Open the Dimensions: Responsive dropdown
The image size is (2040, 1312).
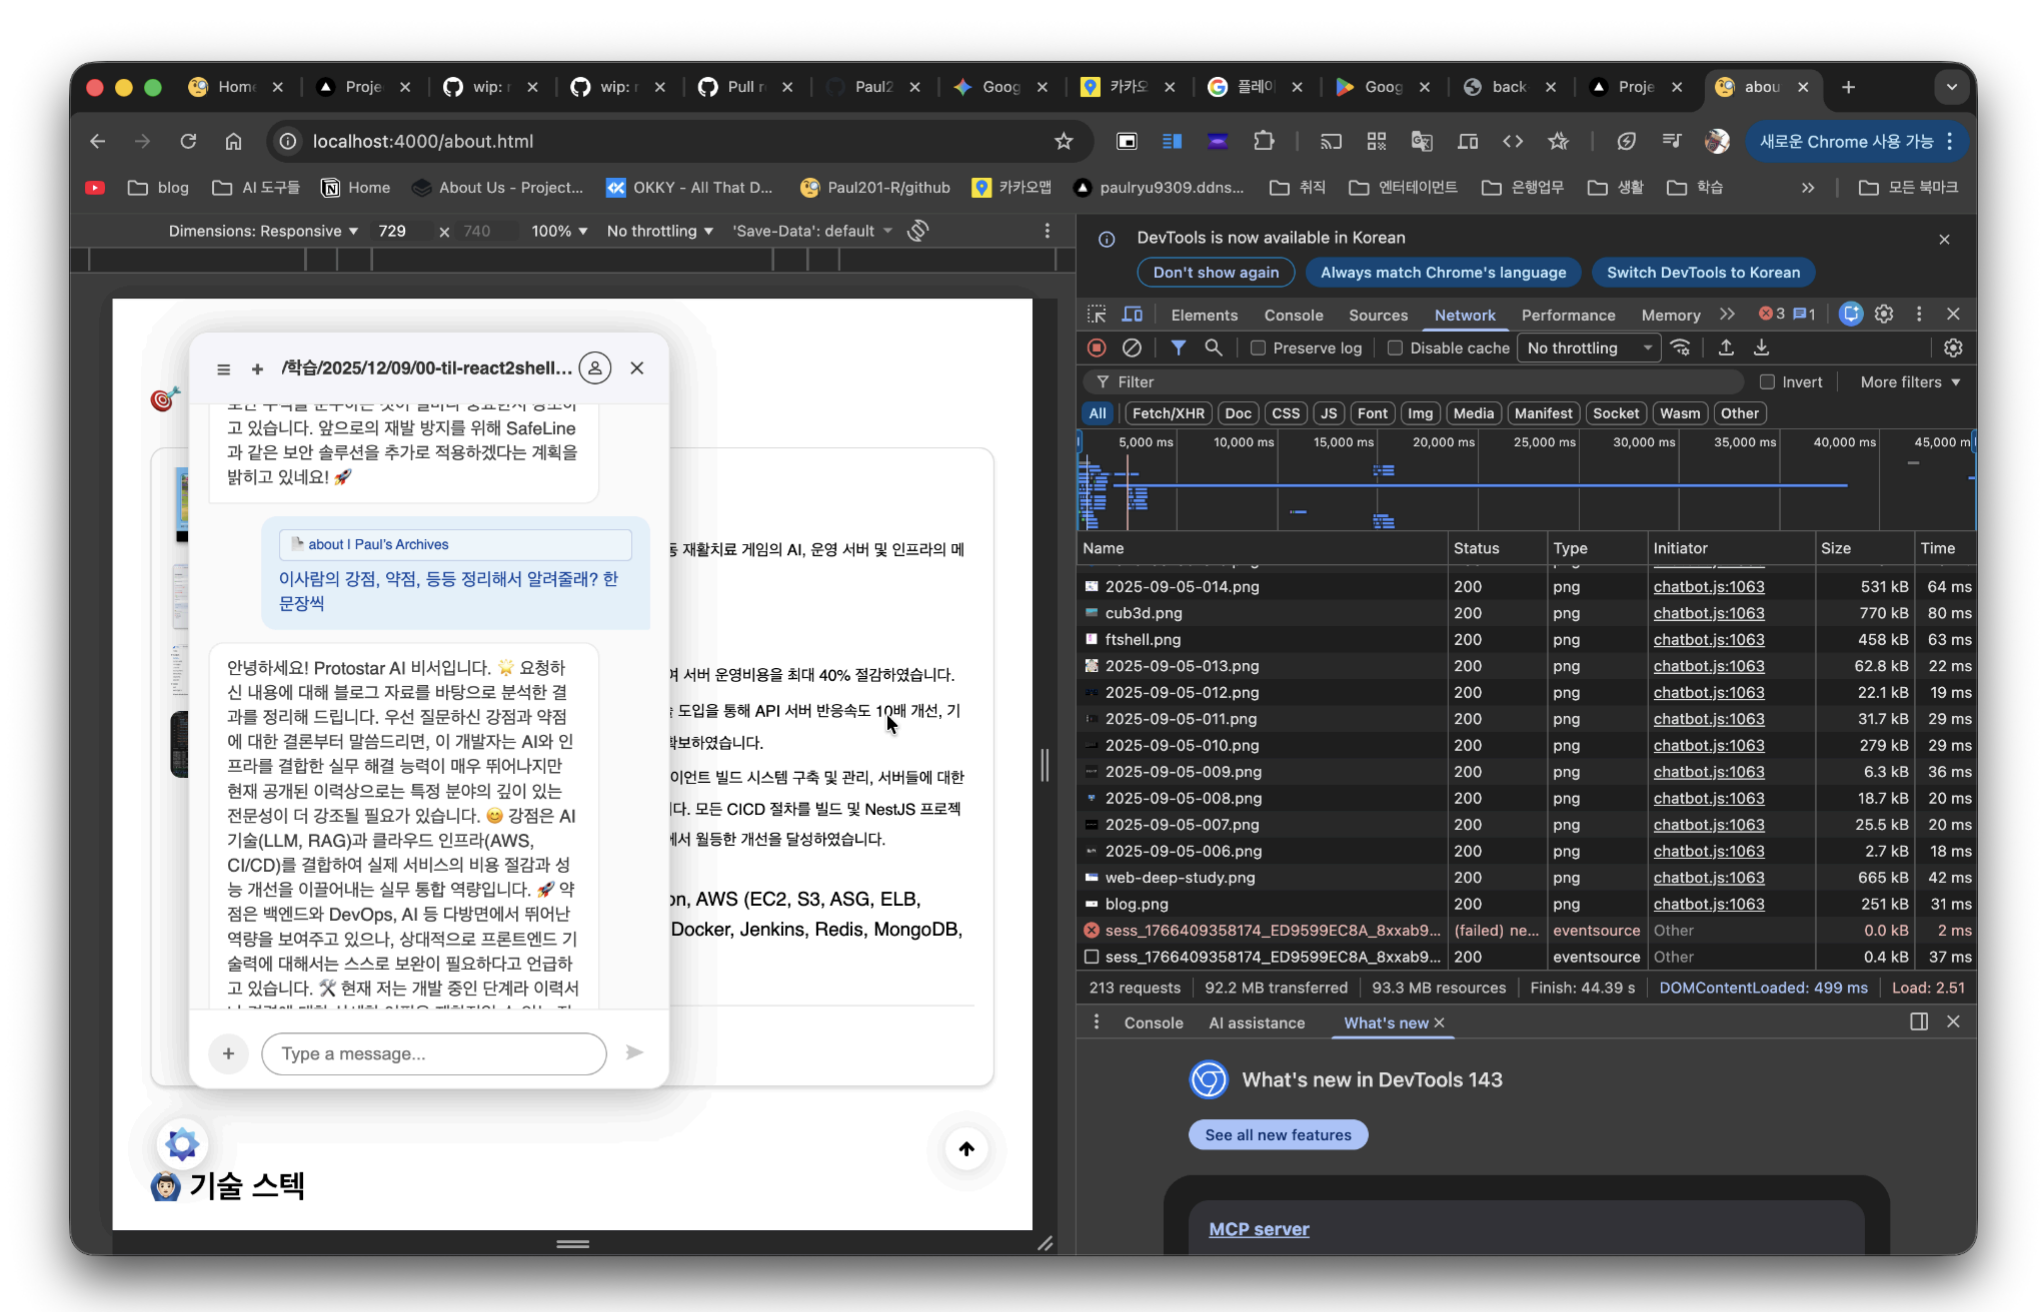263,231
